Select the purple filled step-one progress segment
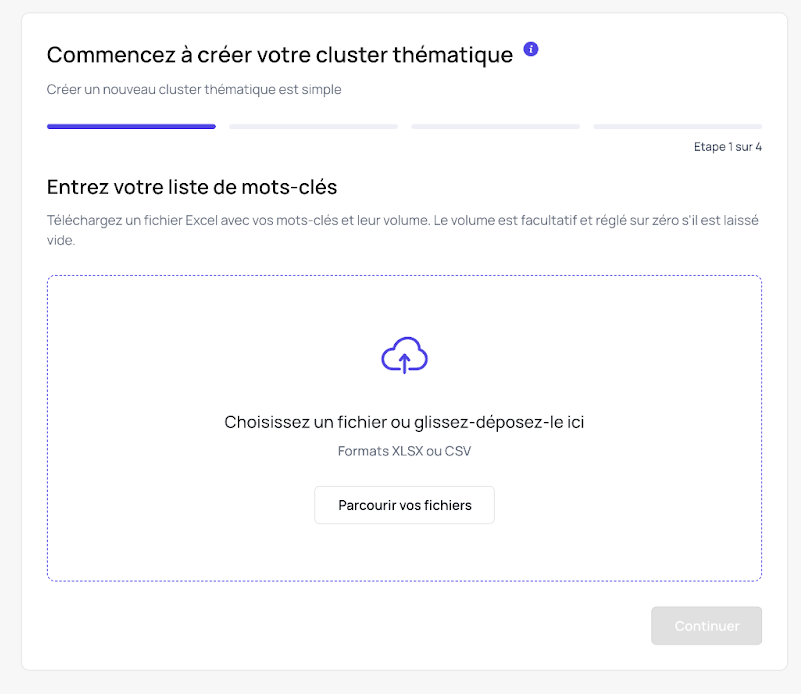Viewport: 801px width, 694px height. (x=131, y=126)
